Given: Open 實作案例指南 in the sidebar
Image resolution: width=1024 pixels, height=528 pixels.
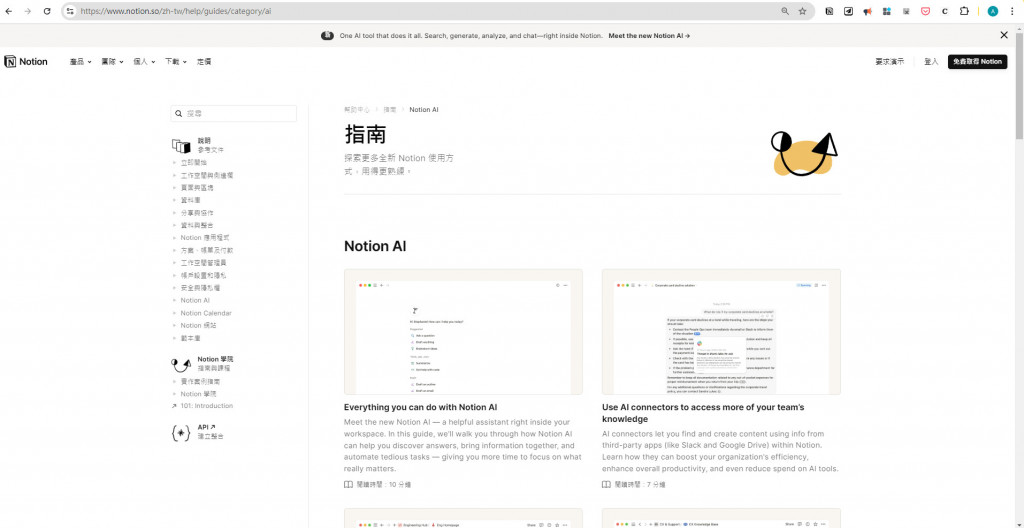Looking at the screenshot, I should pos(200,382).
